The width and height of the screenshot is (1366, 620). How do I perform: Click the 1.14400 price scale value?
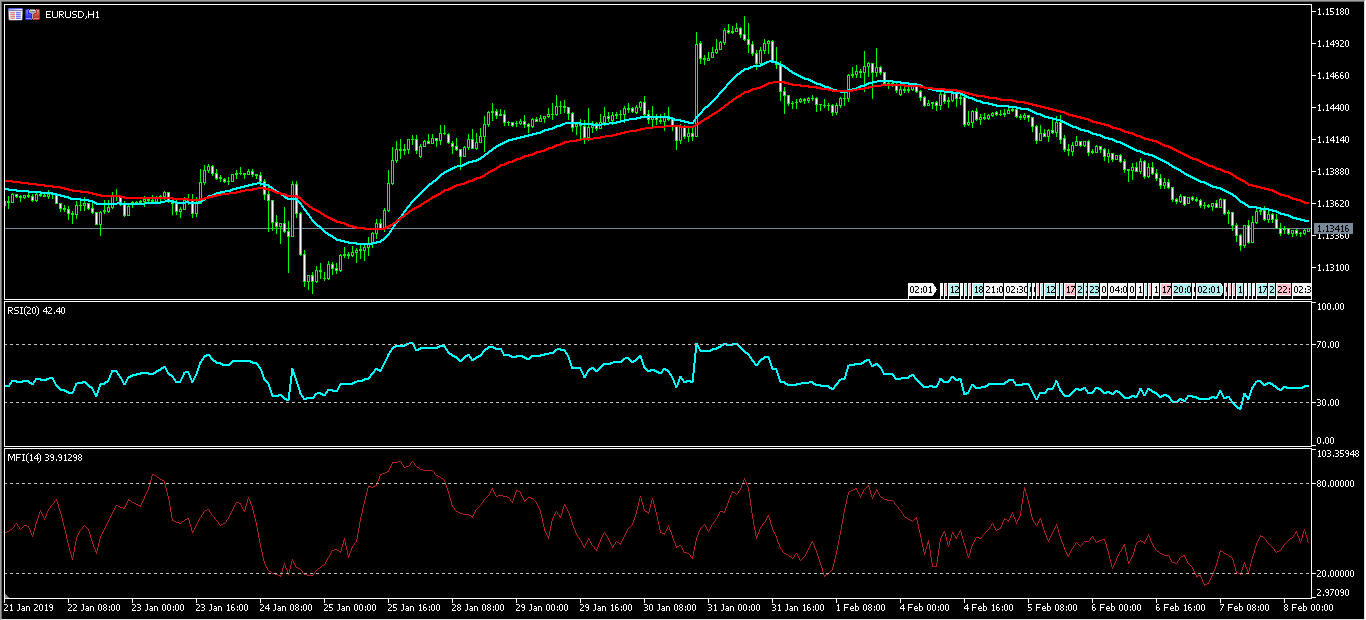coord(1333,108)
